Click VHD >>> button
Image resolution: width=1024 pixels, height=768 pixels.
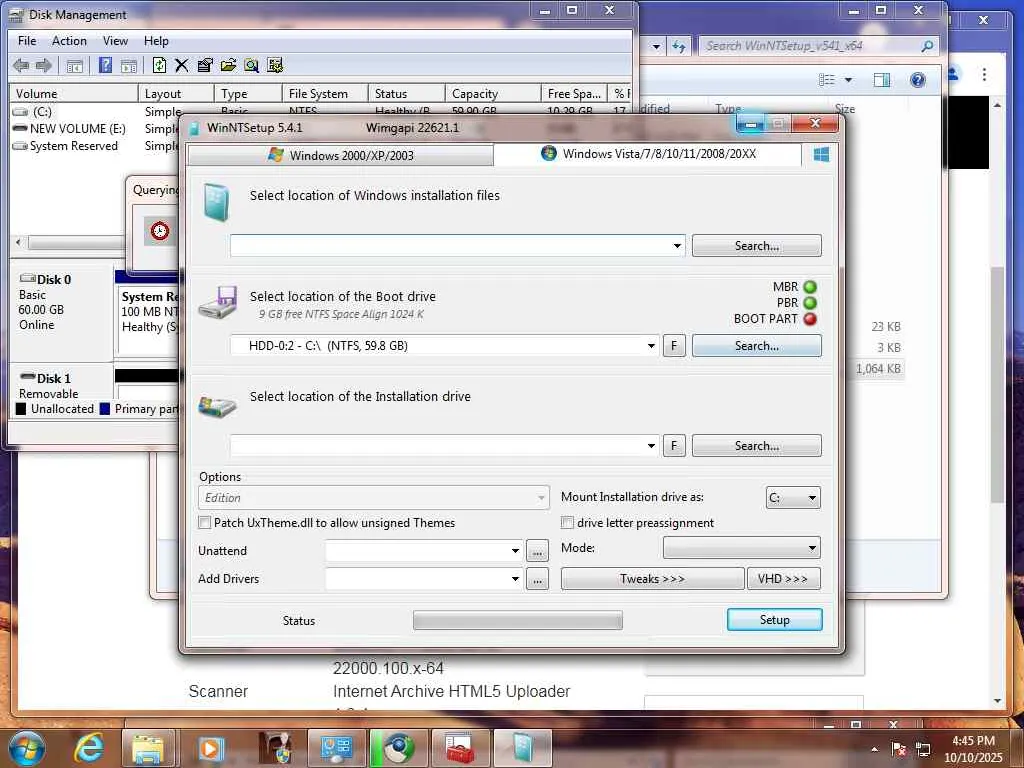(x=783, y=579)
